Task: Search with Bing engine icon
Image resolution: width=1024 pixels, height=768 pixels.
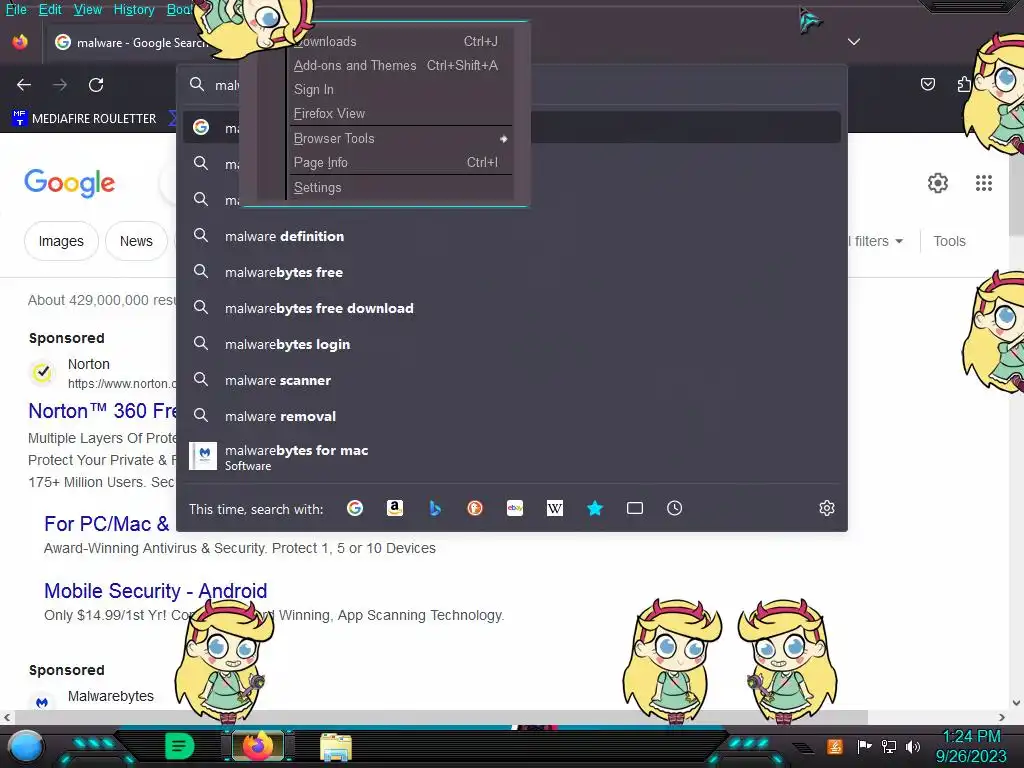Action: tap(434, 508)
